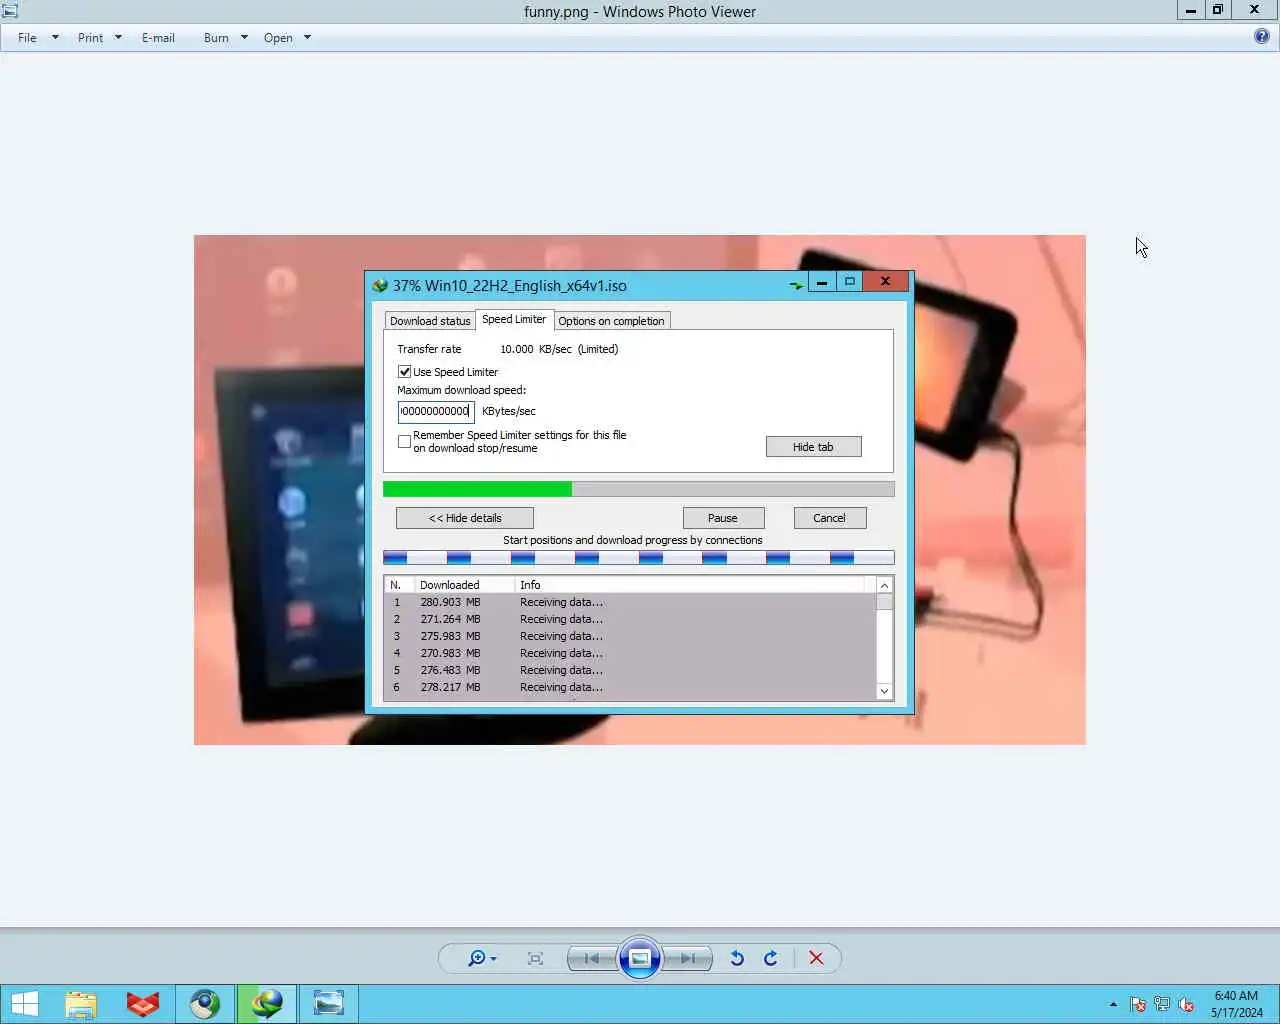
Task: Open the zoom display size control
Action: click(x=482, y=958)
